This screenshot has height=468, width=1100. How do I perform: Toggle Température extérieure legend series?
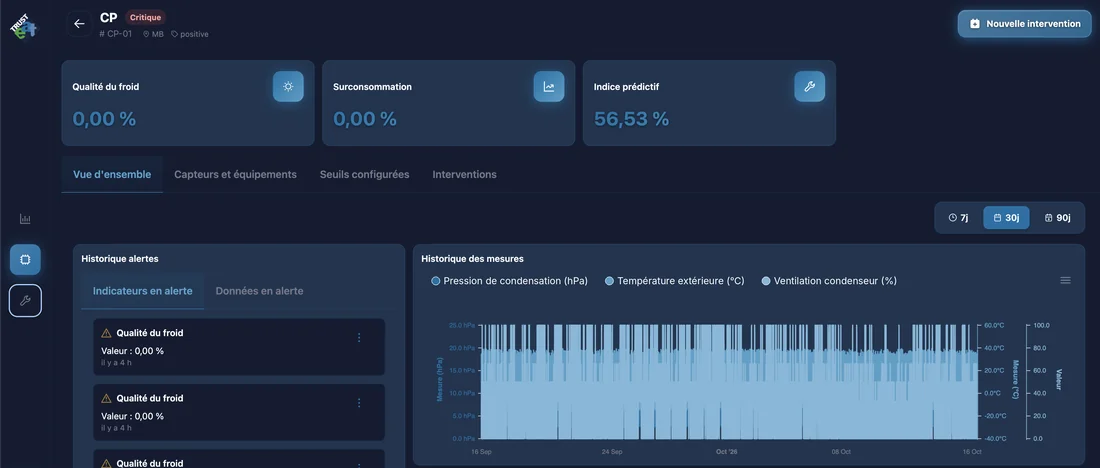click(x=674, y=281)
